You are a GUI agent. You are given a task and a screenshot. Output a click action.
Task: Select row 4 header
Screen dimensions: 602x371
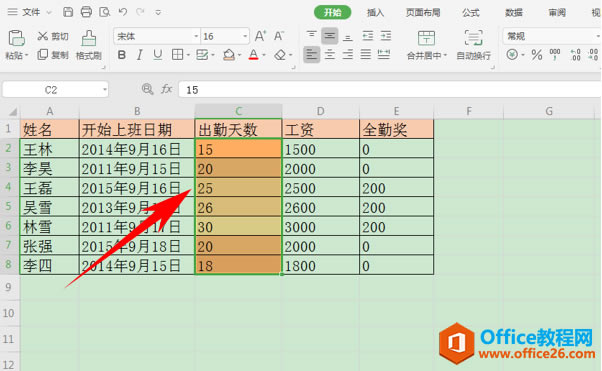(x=9, y=187)
